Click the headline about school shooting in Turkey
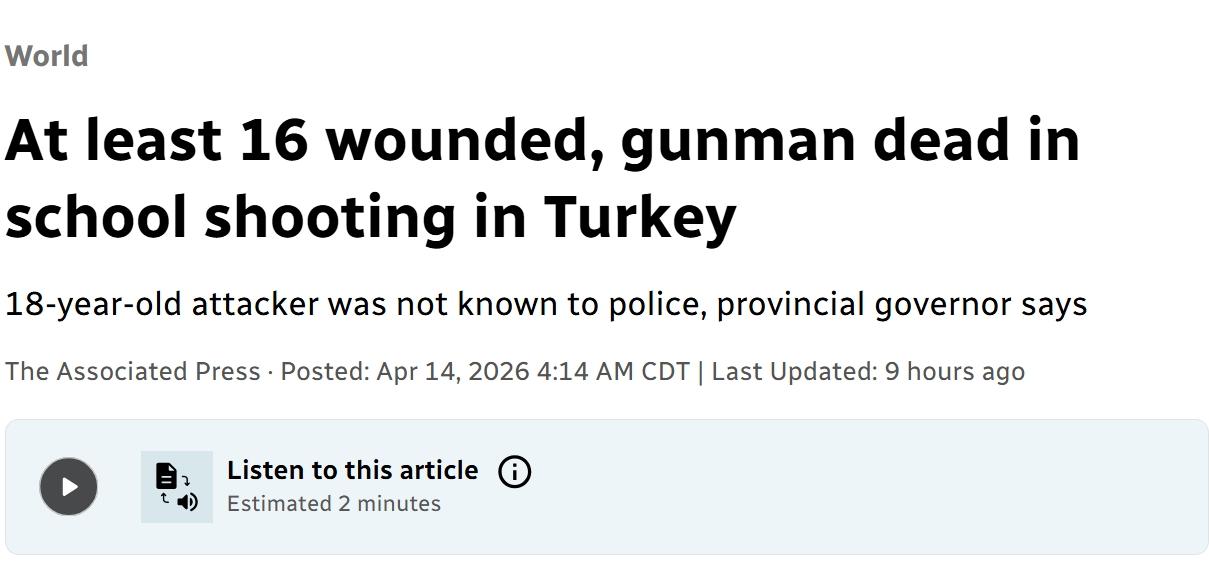Image resolution: width=1209 pixels, height=580 pixels. (543, 177)
